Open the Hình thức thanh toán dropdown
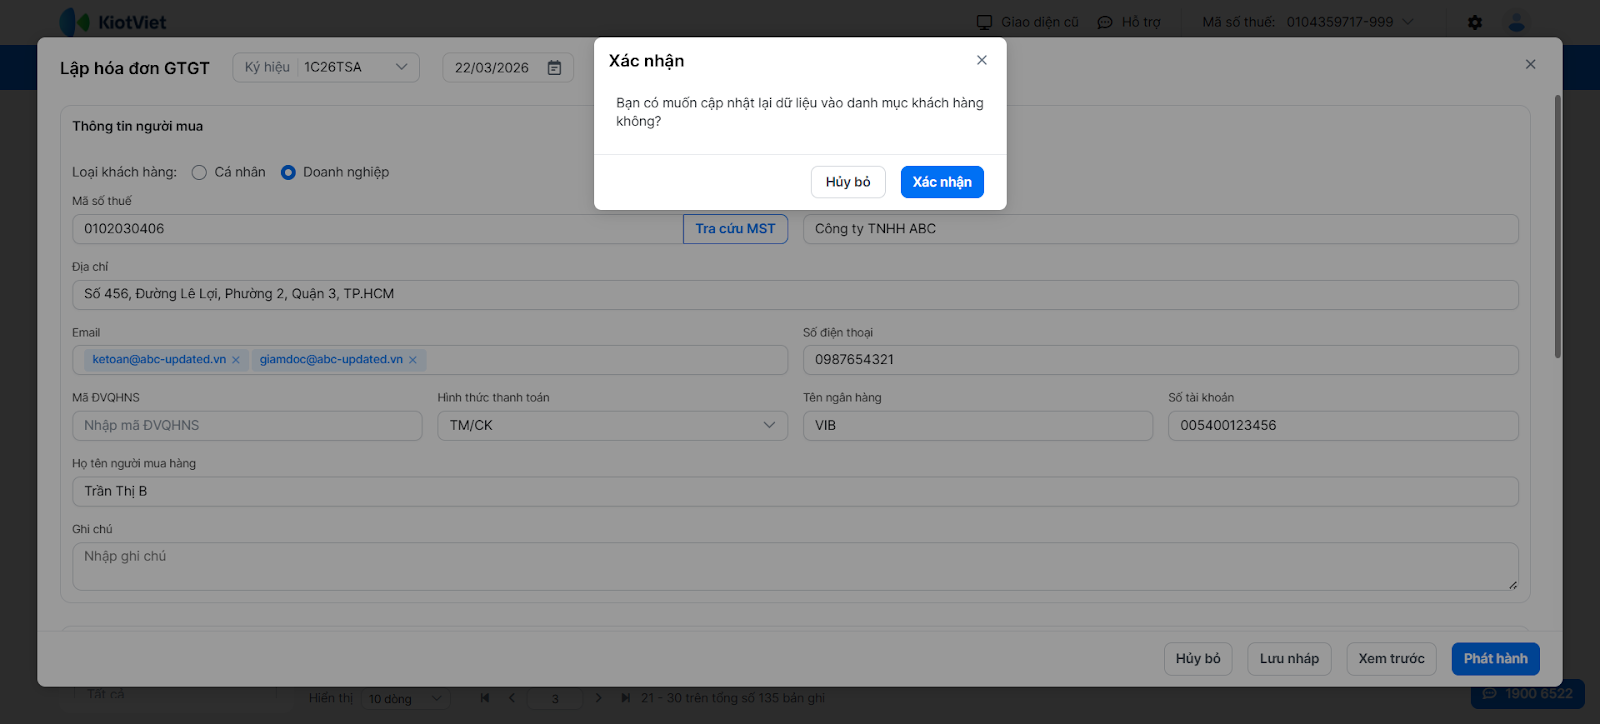This screenshot has width=1600, height=724. 768,425
